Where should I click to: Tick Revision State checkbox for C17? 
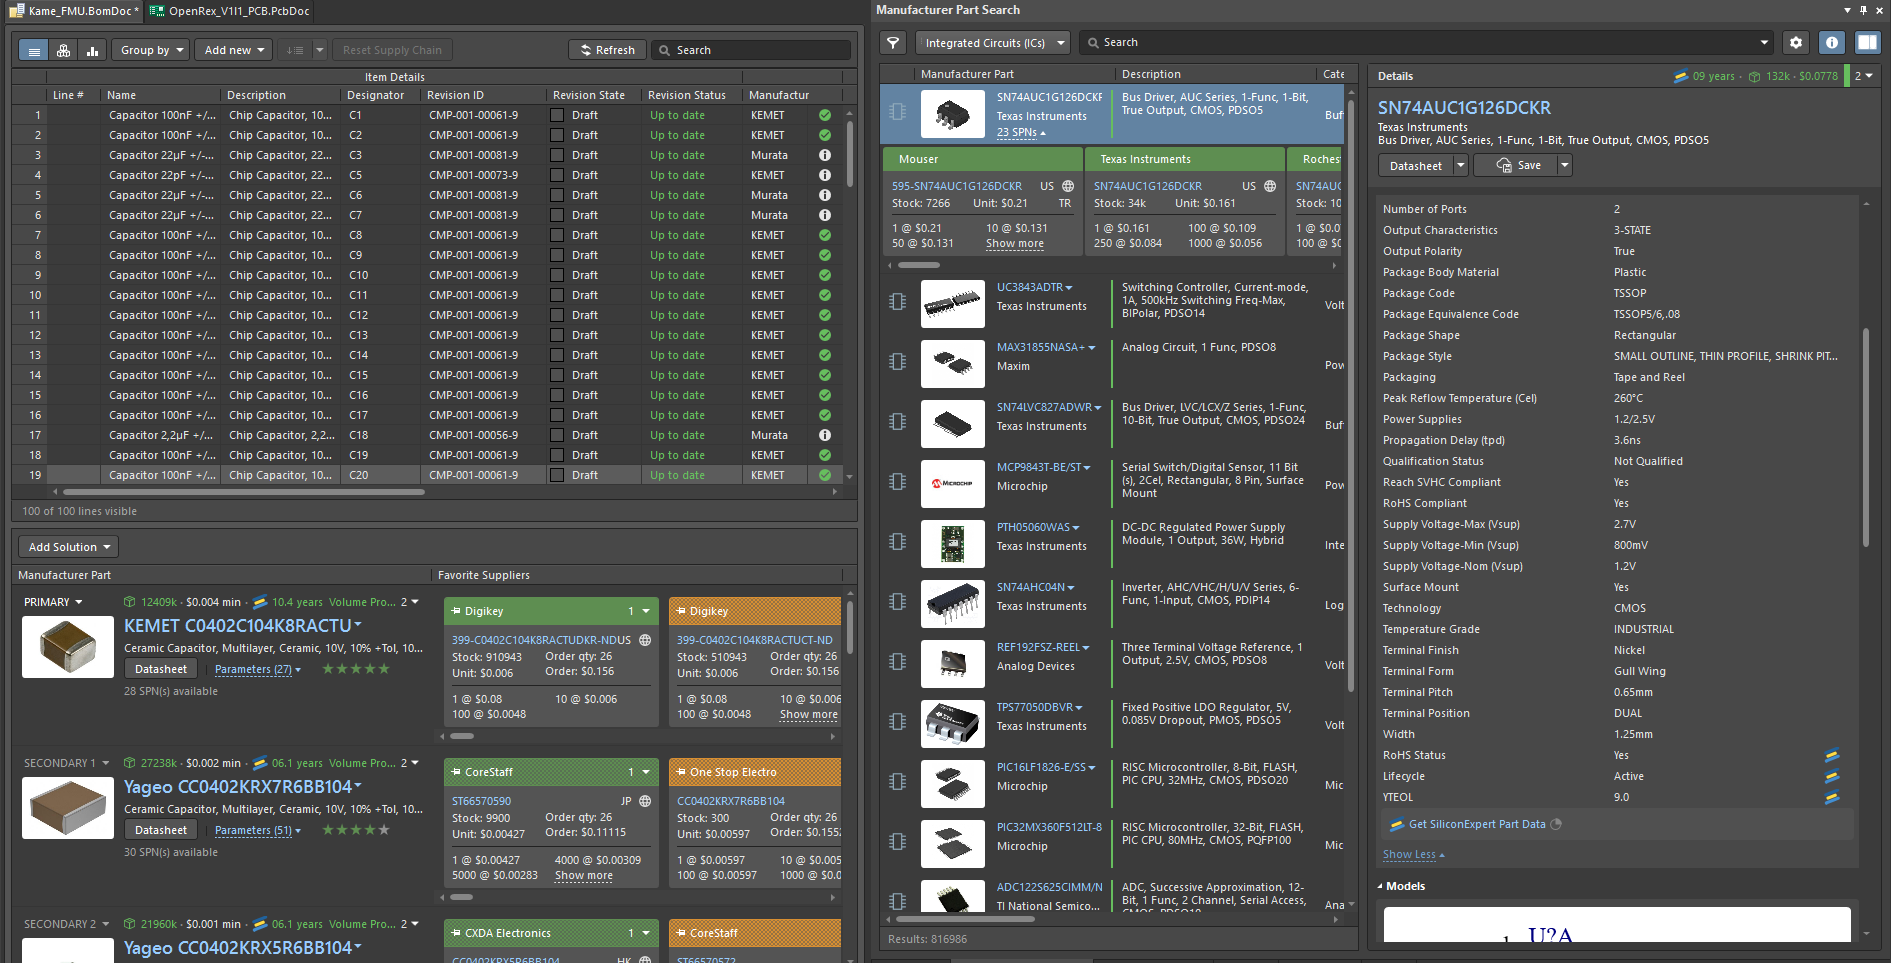557,415
